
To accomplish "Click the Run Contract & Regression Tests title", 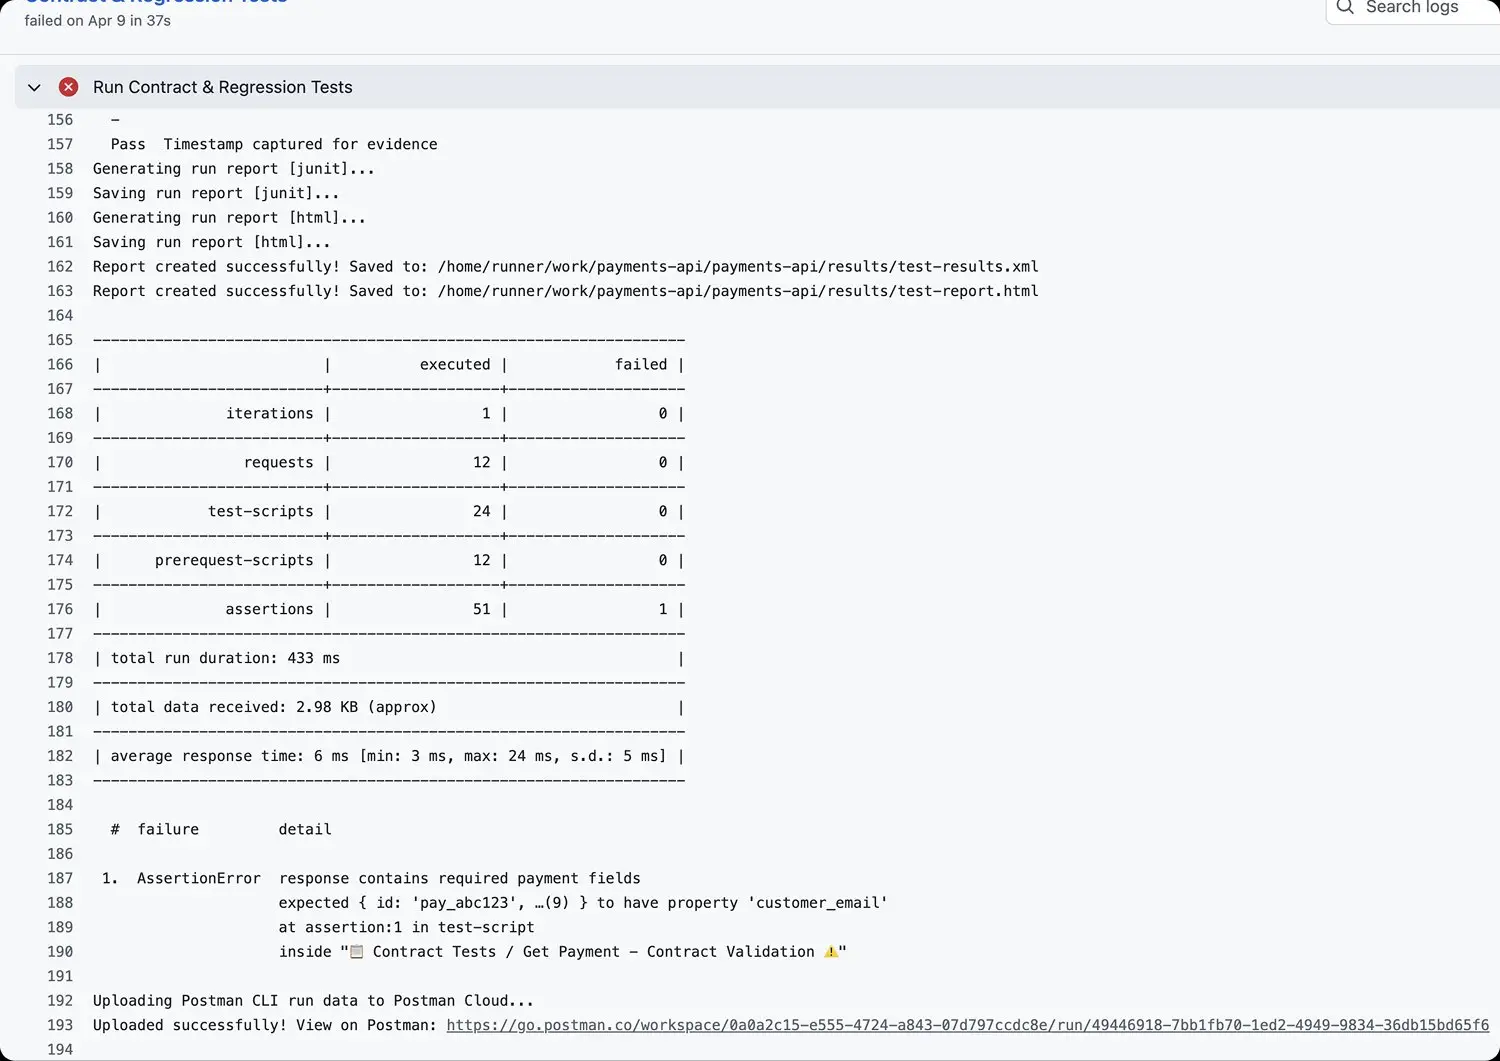I will 223,87.
